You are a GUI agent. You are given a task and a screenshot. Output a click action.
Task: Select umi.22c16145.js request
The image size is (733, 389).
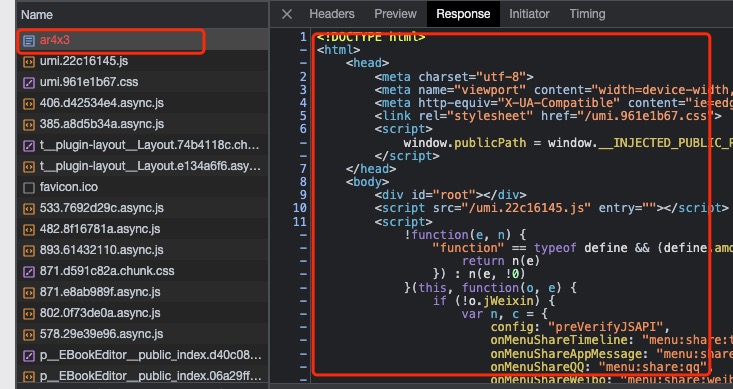(143, 61)
